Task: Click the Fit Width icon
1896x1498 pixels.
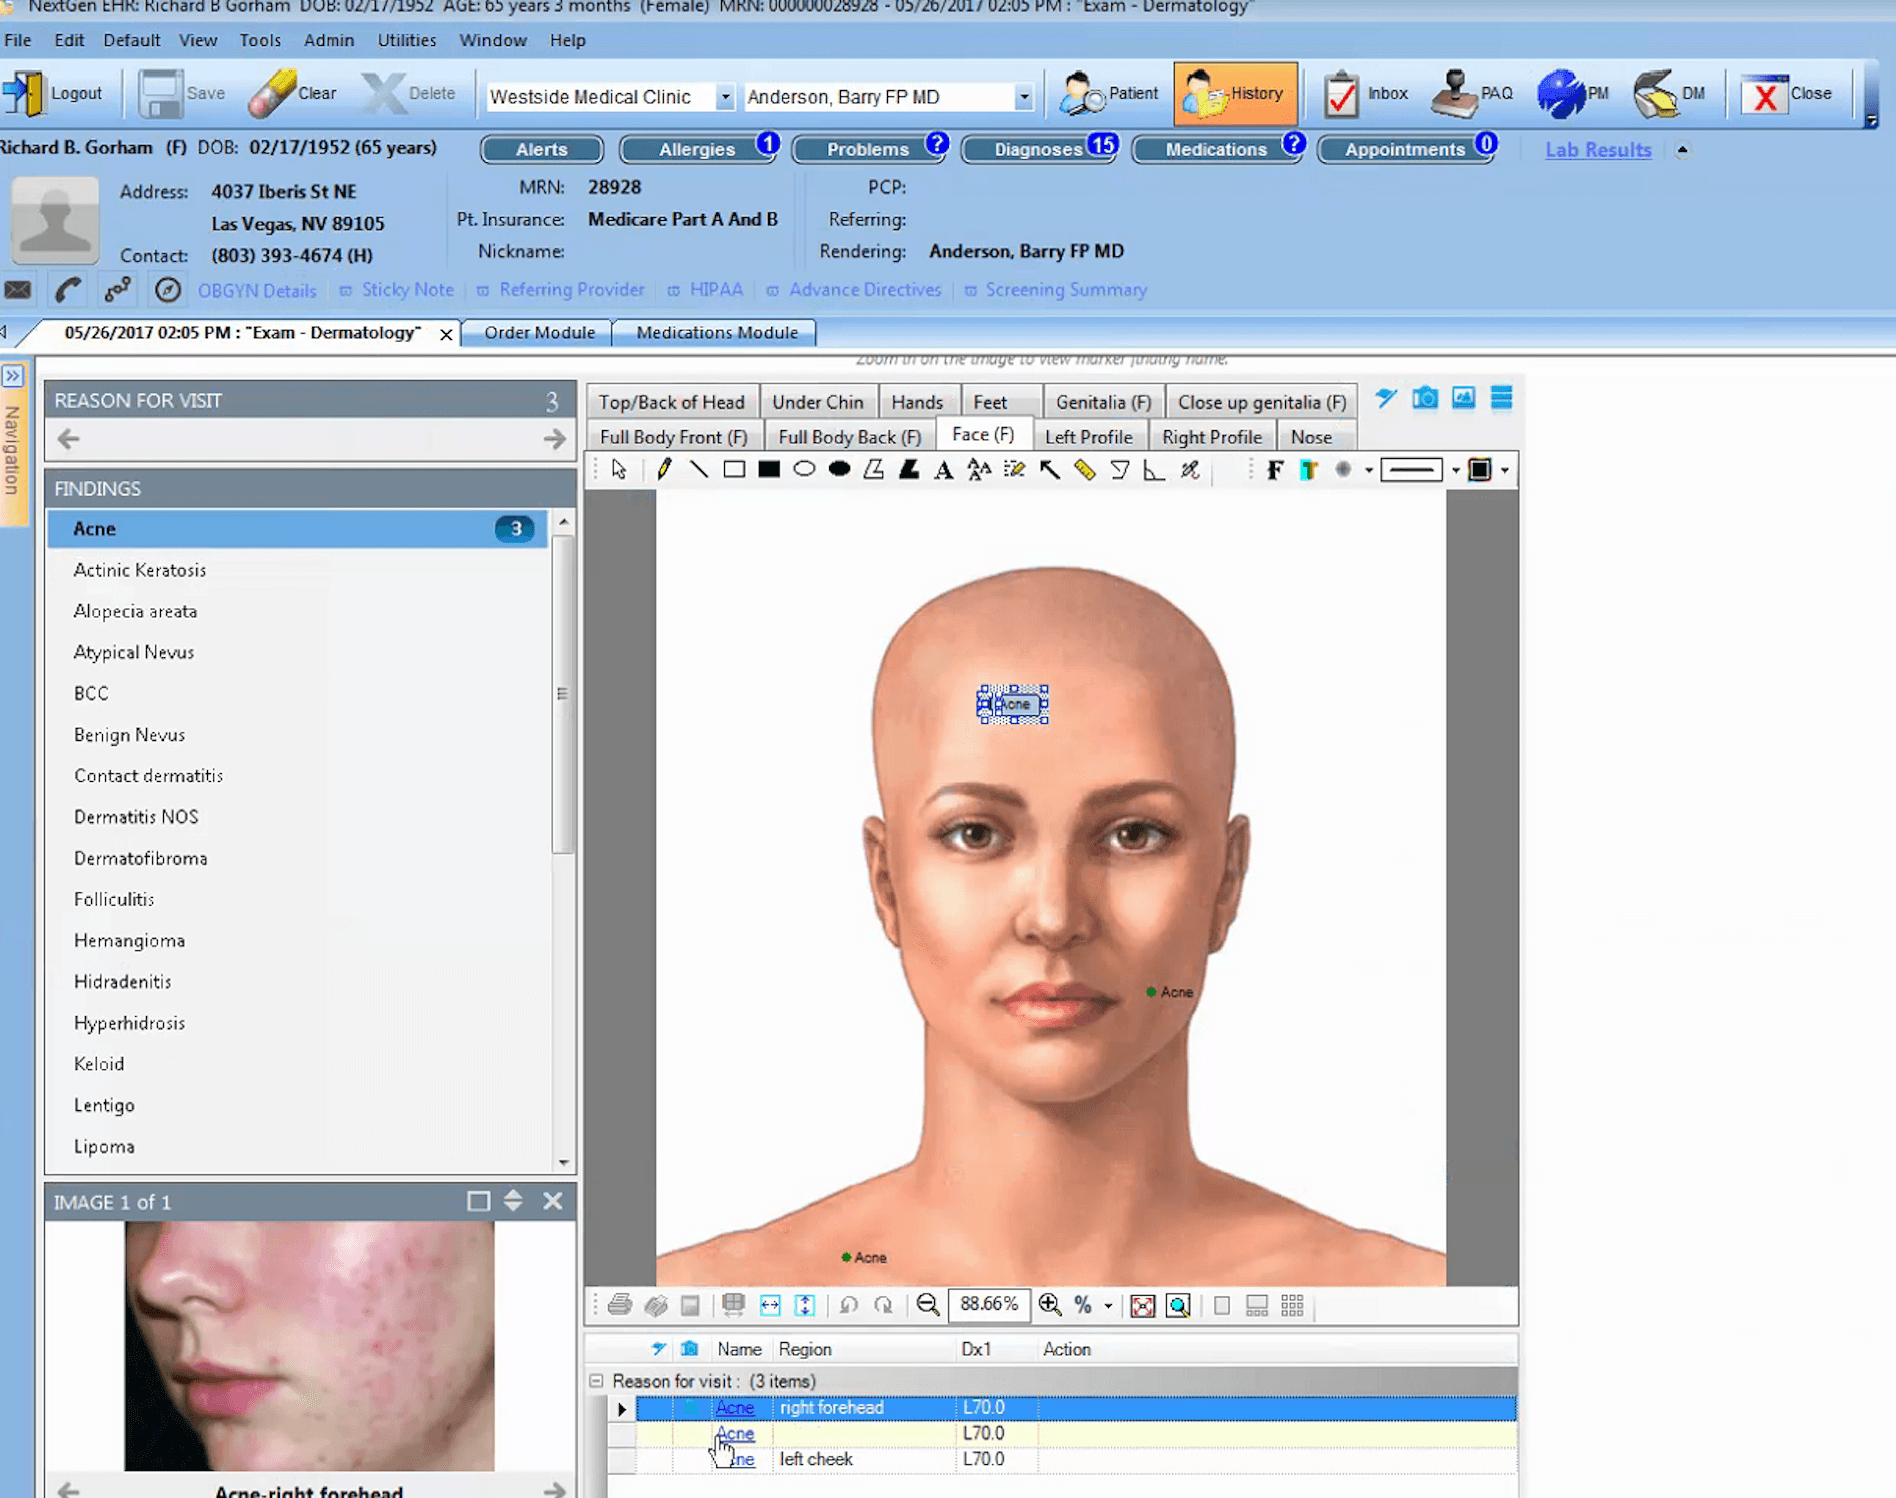Action: click(768, 1305)
